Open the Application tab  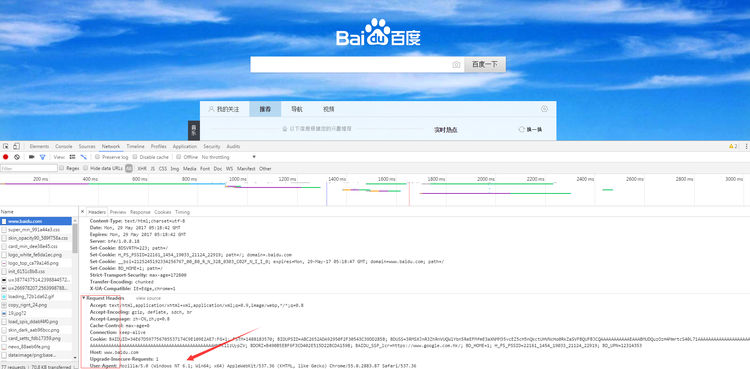(185, 146)
